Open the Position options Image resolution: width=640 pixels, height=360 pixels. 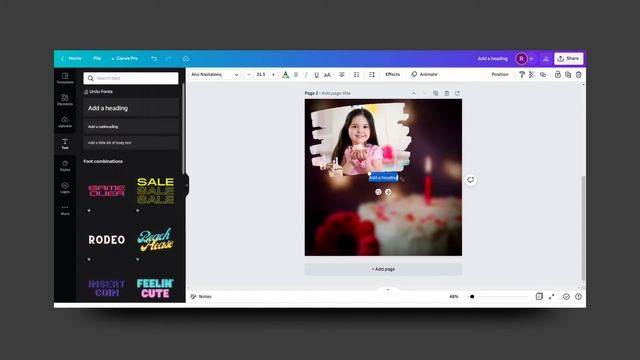point(500,74)
